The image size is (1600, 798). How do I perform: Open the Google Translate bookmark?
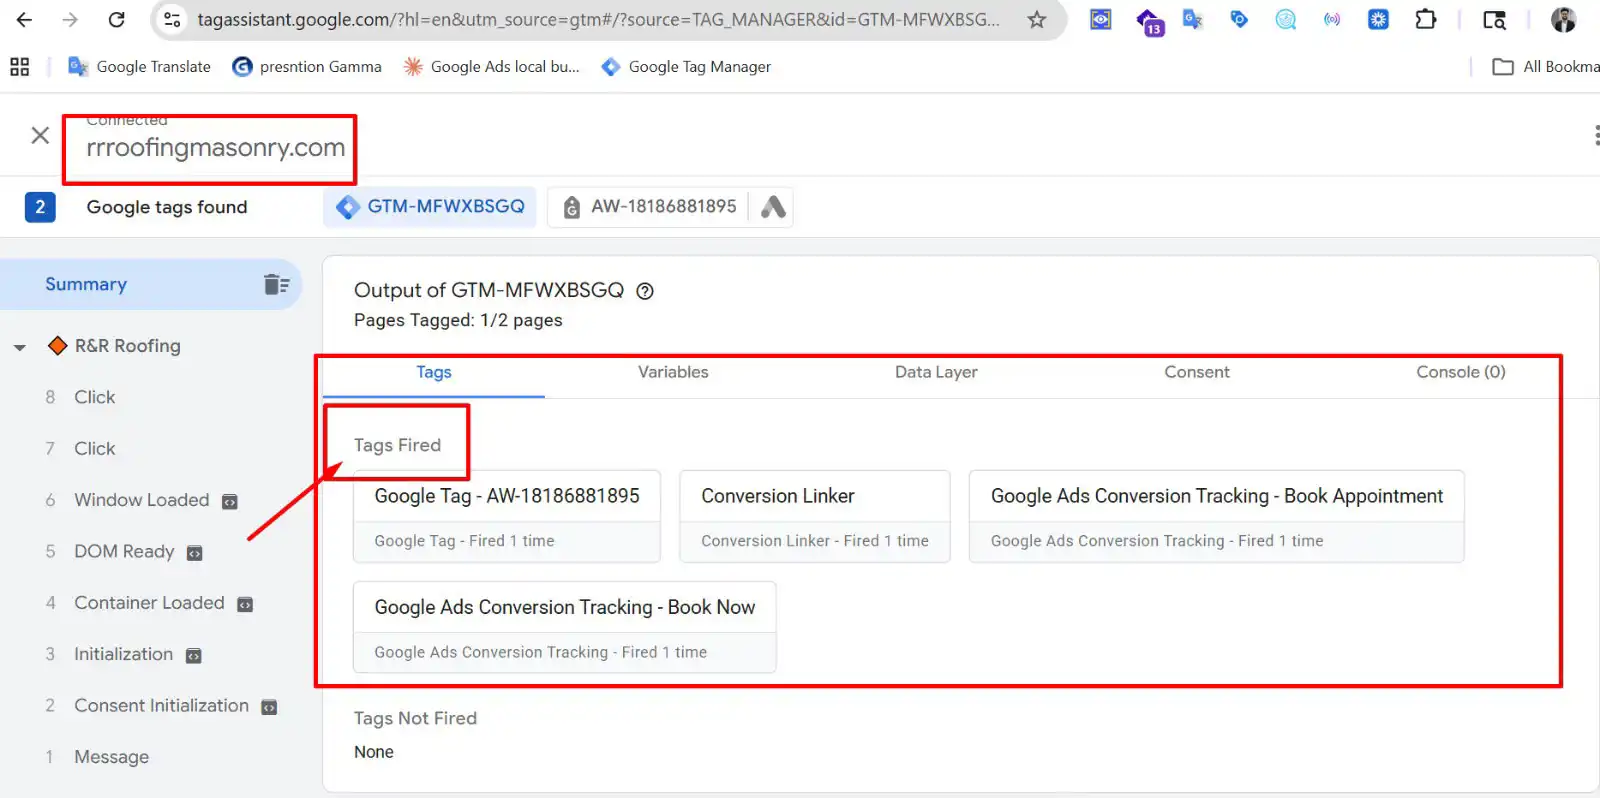pyautogui.click(x=139, y=67)
